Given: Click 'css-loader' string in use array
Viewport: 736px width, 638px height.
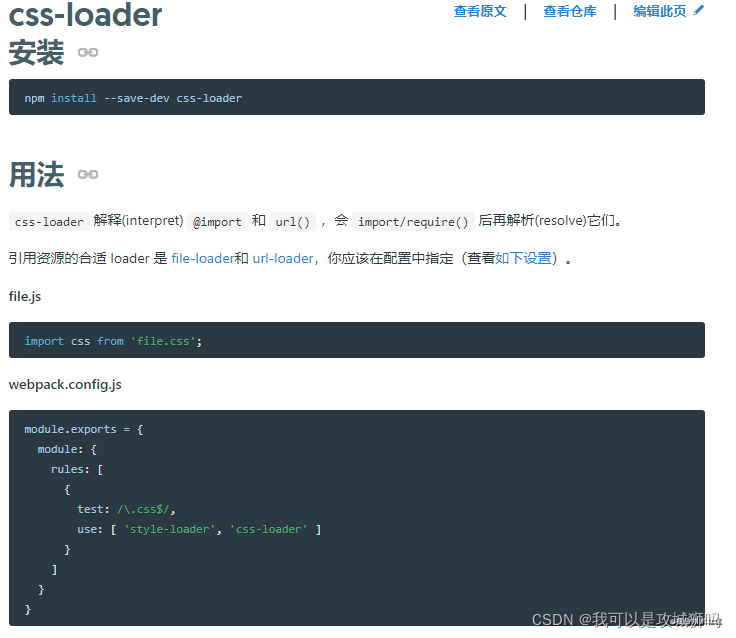Looking at the screenshot, I should [268, 530].
